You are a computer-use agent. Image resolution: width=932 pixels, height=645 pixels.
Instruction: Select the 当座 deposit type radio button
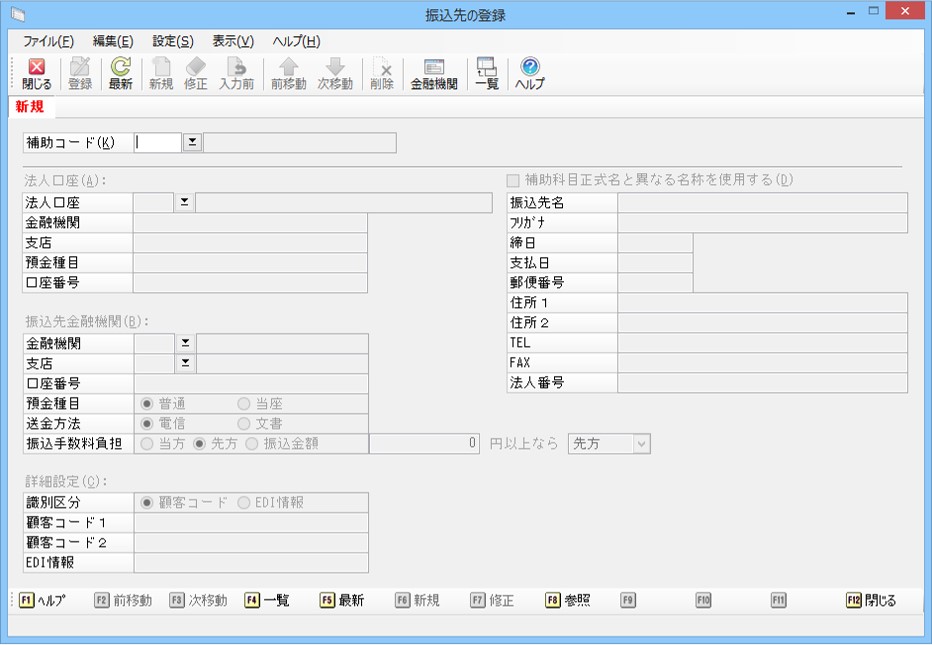point(244,404)
